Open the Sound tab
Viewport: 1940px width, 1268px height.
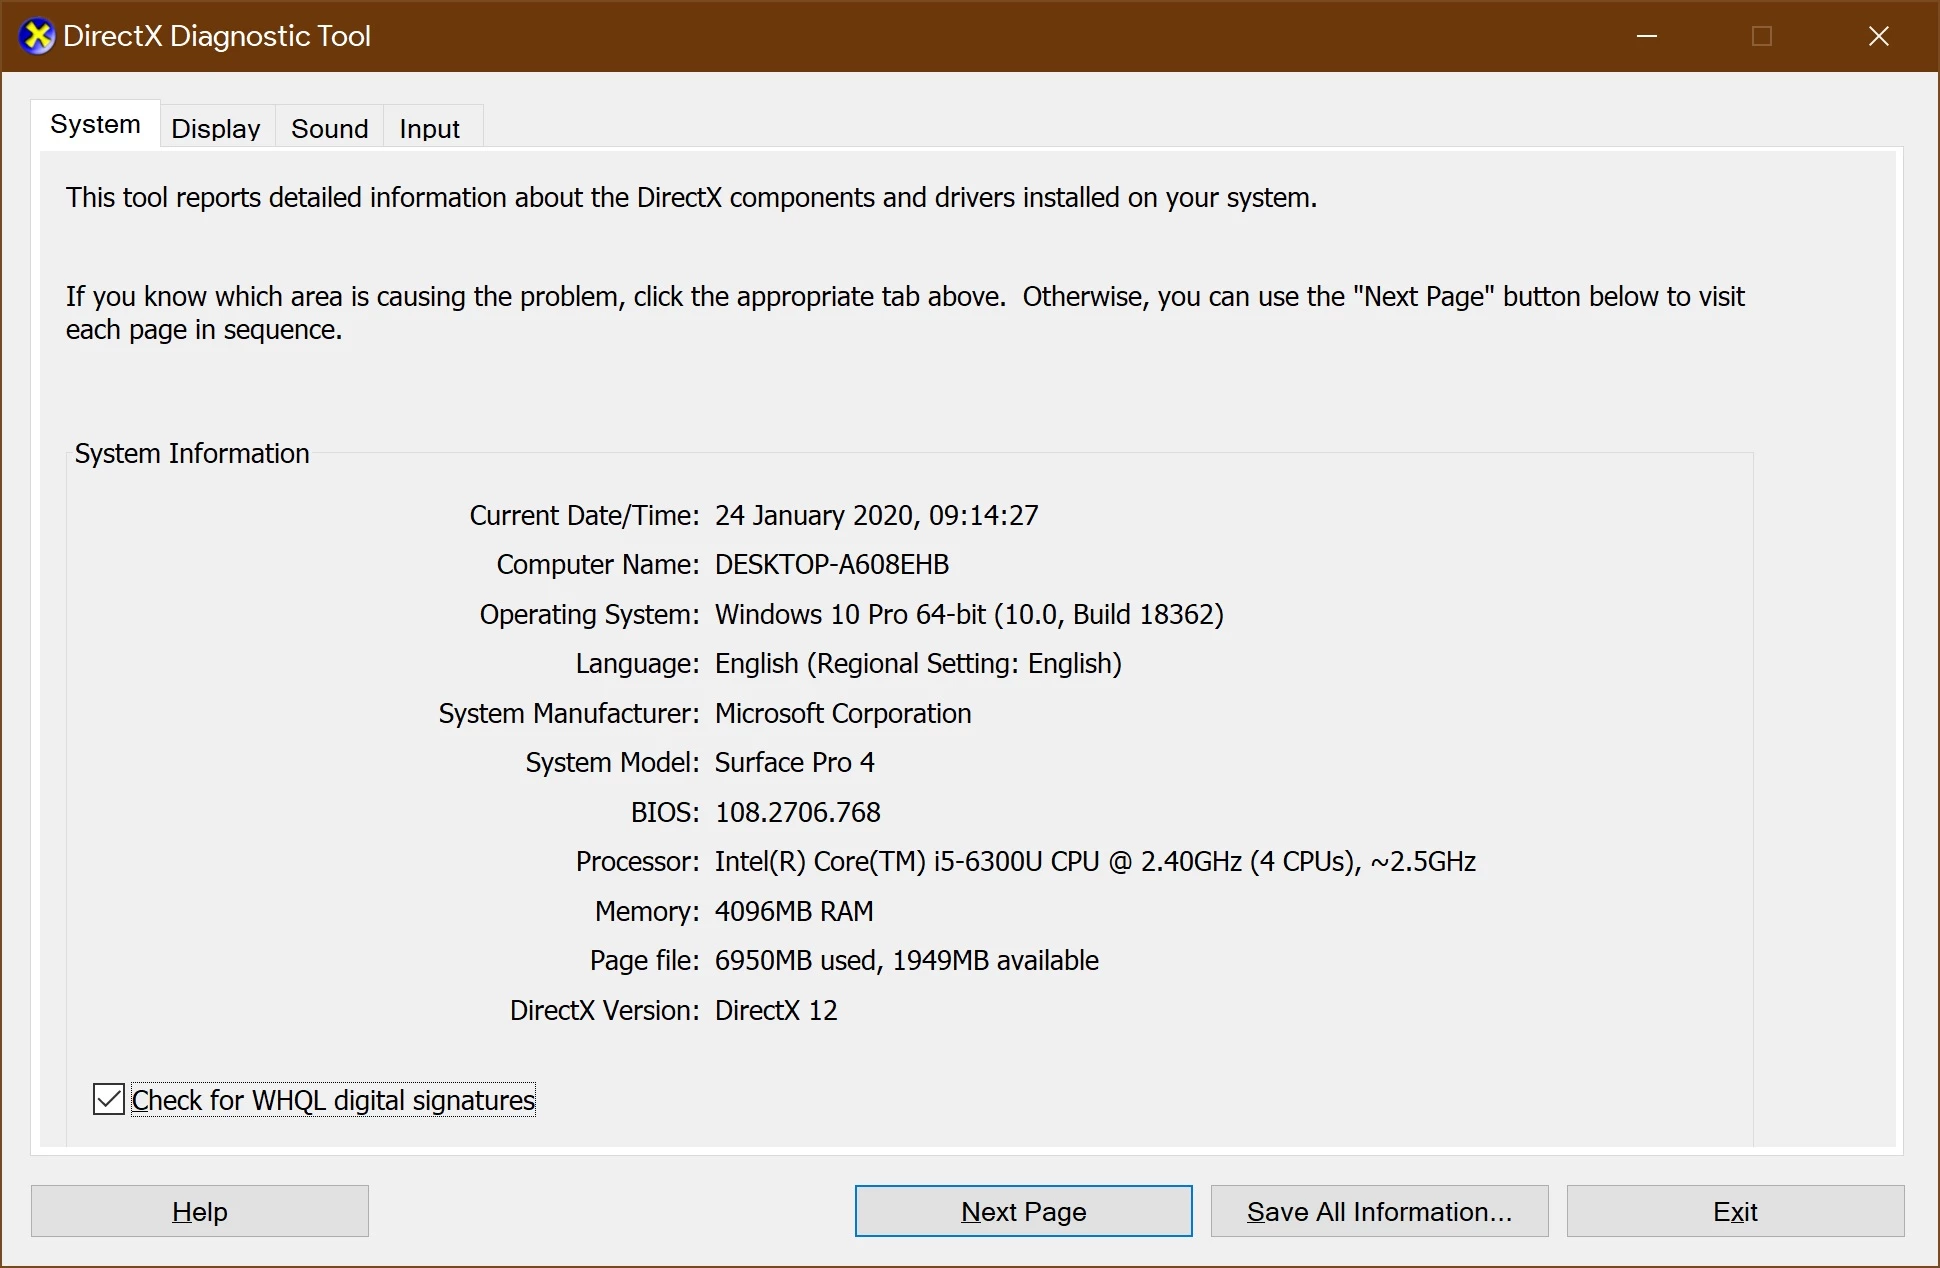click(x=329, y=129)
